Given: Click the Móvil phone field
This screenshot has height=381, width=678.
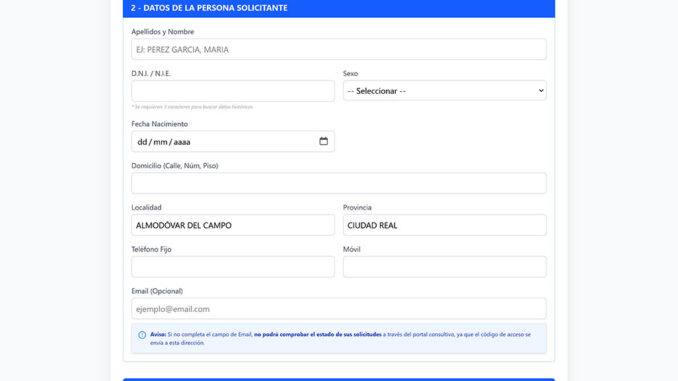Looking at the screenshot, I should (445, 267).
